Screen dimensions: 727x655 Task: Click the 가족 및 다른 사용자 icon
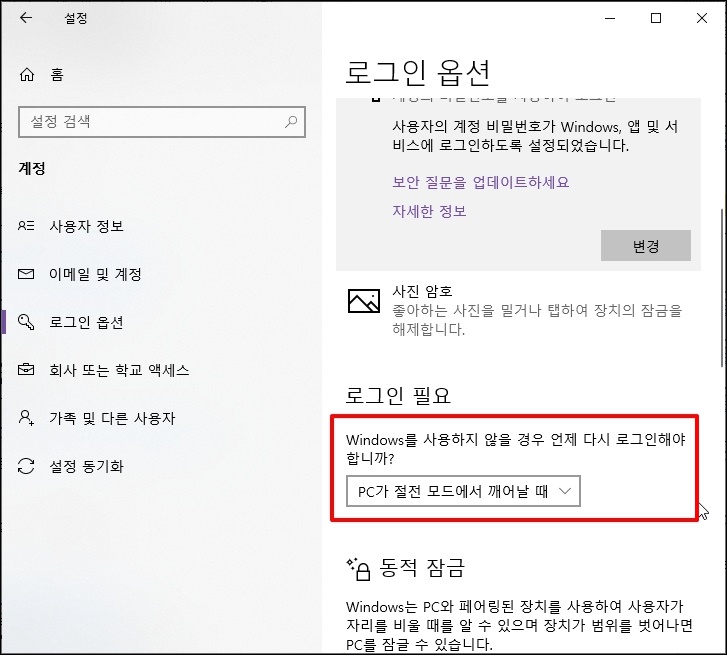26,418
